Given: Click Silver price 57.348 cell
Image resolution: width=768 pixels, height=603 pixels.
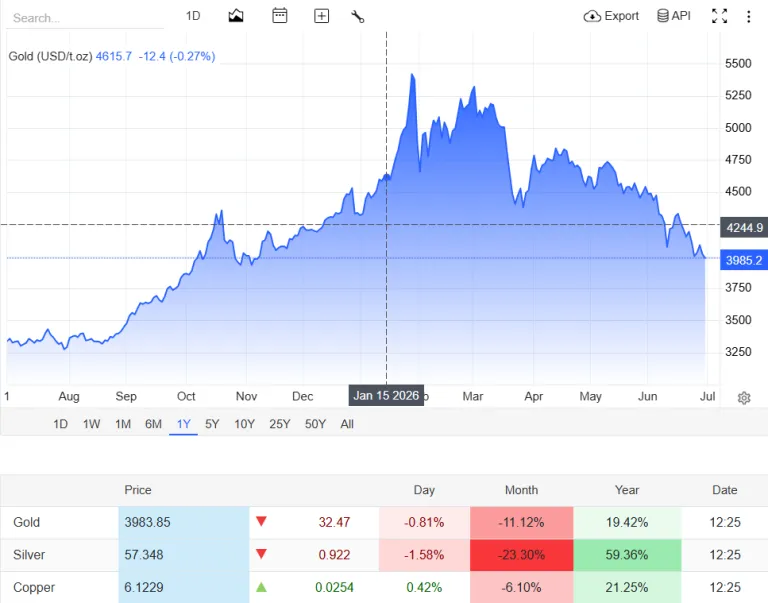Looking at the screenshot, I should (184, 555).
